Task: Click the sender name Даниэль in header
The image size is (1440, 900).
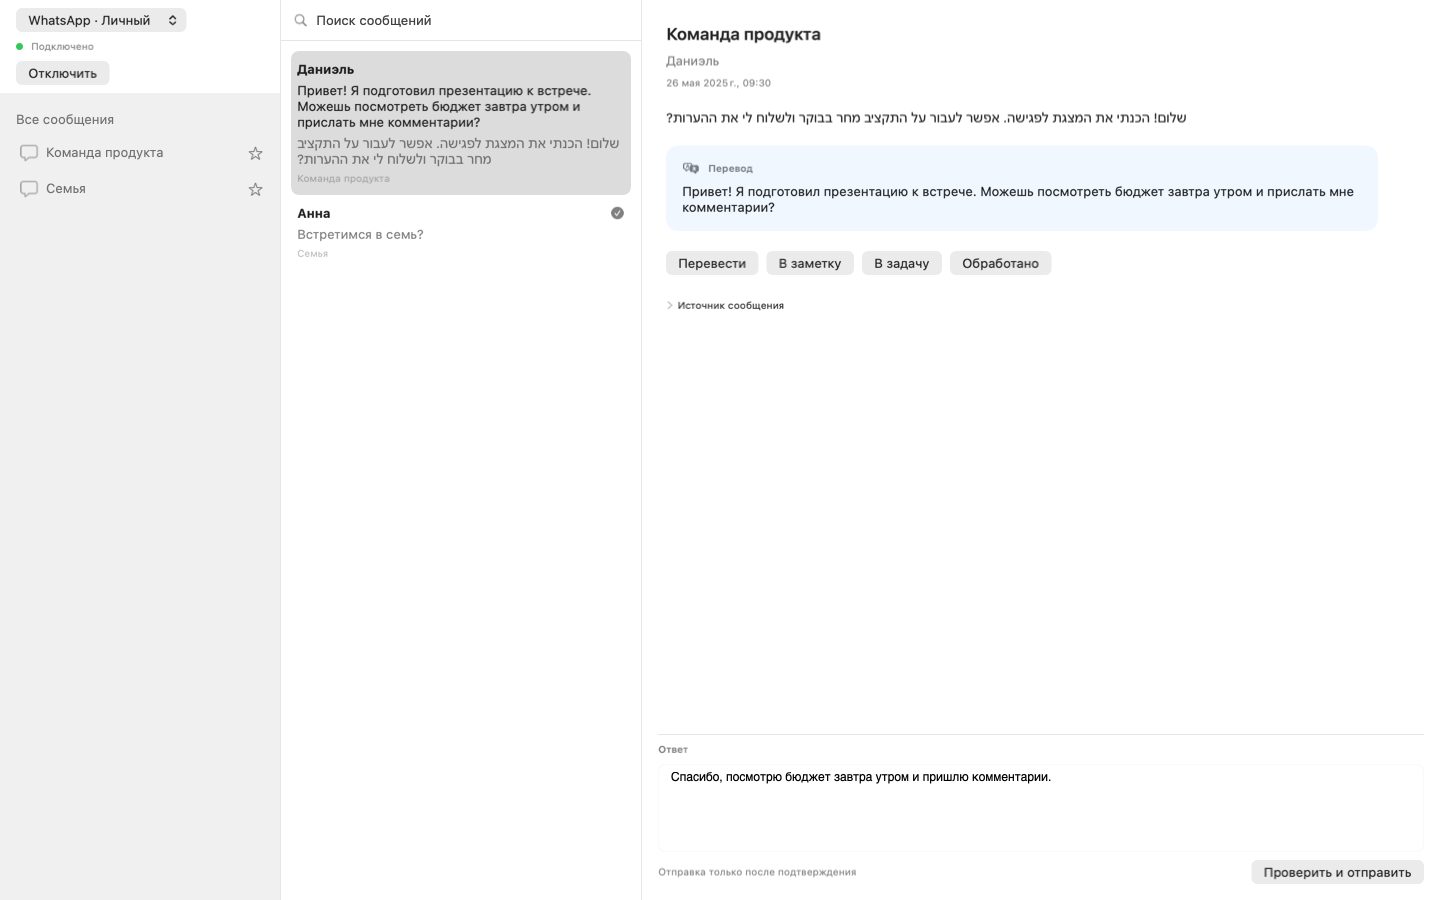Action: click(x=692, y=61)
